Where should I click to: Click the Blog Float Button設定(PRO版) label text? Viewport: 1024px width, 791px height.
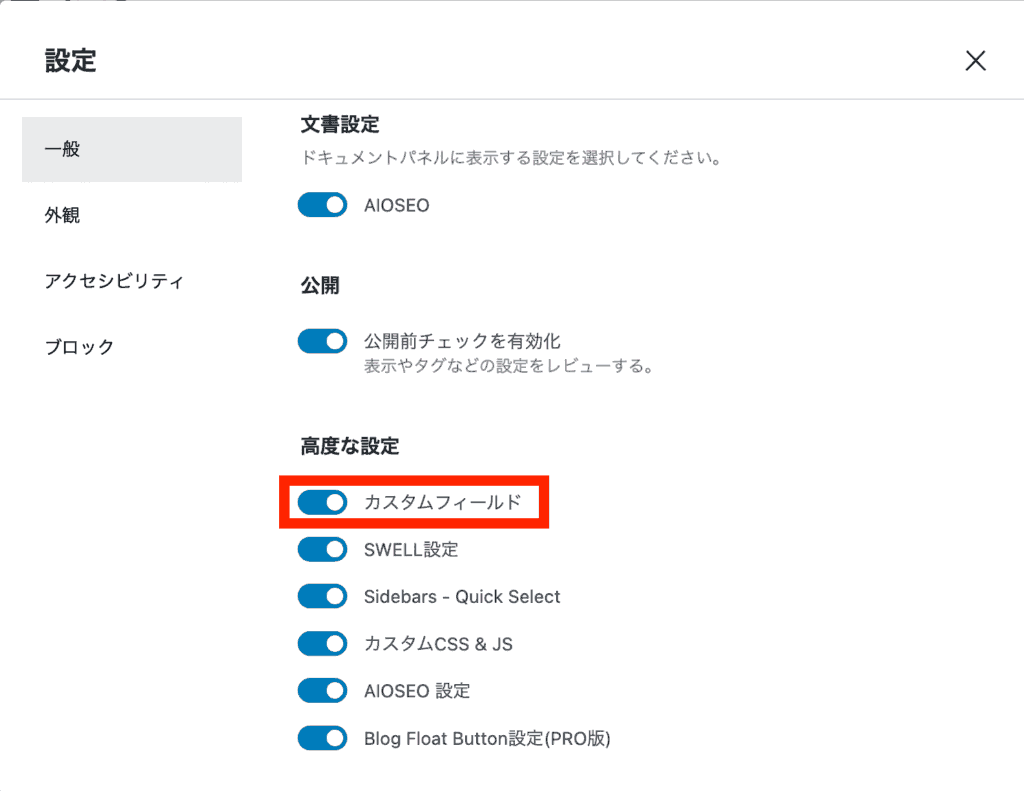pyautogui.click(x=487, y=739)
